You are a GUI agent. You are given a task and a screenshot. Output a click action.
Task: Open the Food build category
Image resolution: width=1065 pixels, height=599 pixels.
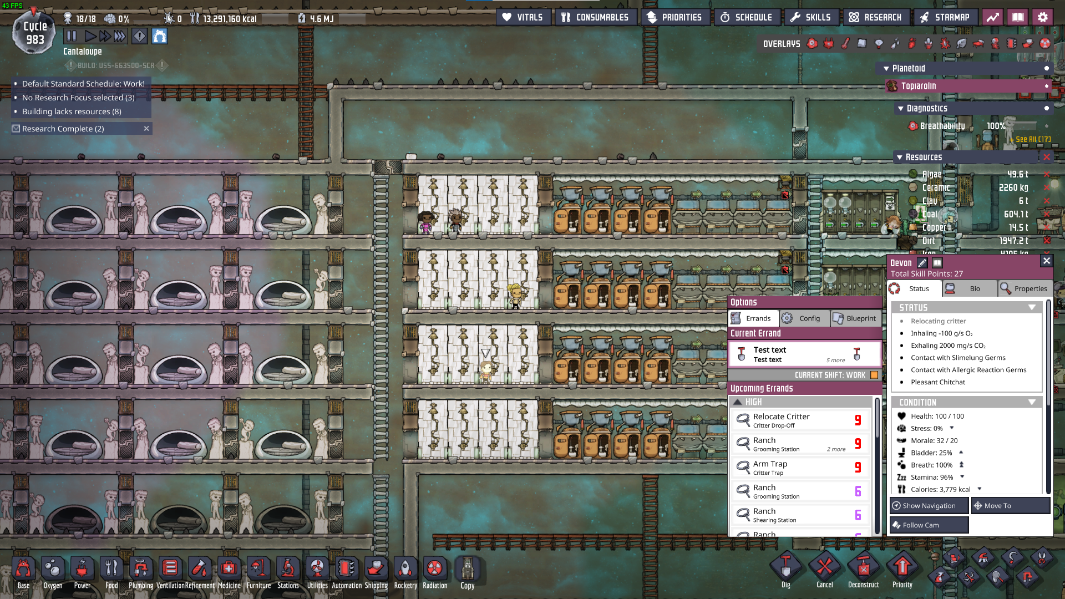pos(111,568)
